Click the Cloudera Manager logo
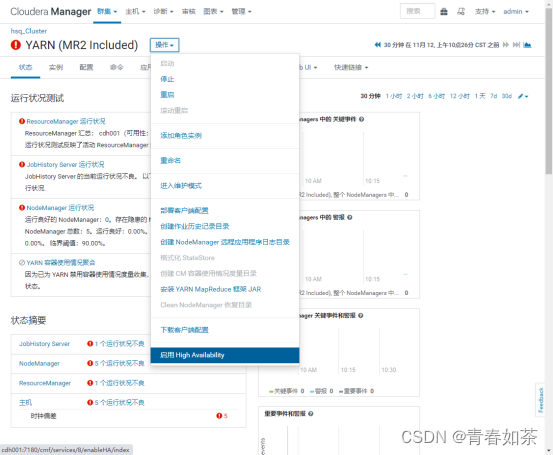The height and width of the screenshot is (455, 553). (51, 12)
